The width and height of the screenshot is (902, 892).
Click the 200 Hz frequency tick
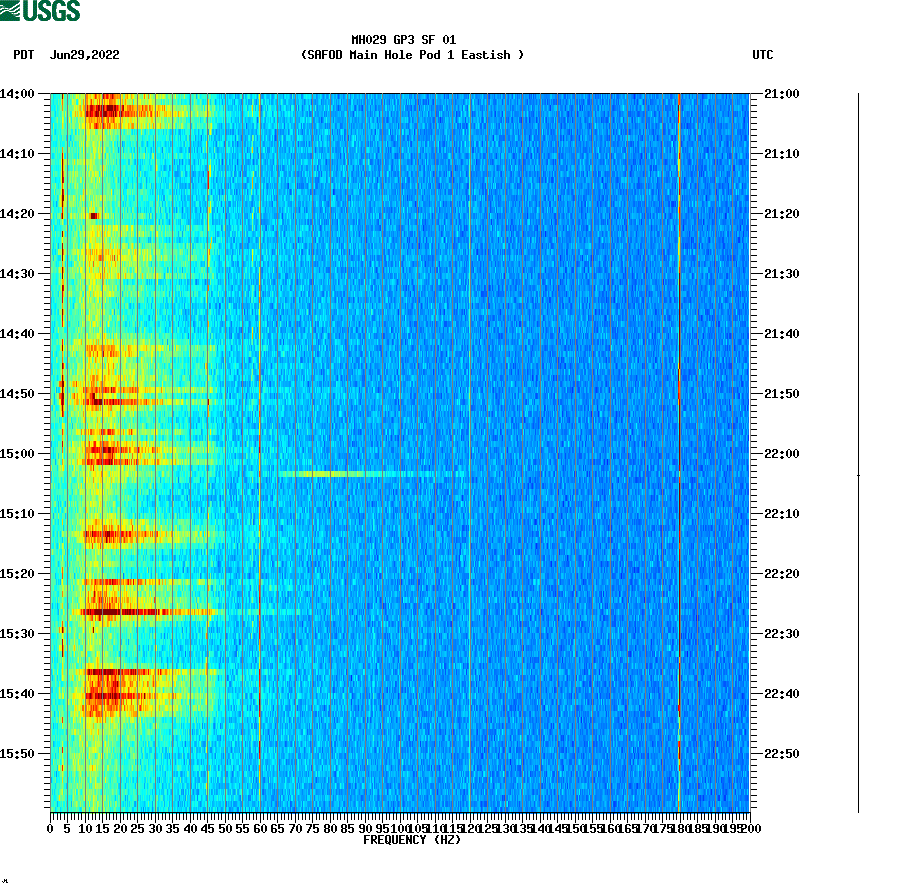click(x=753, y=828)
